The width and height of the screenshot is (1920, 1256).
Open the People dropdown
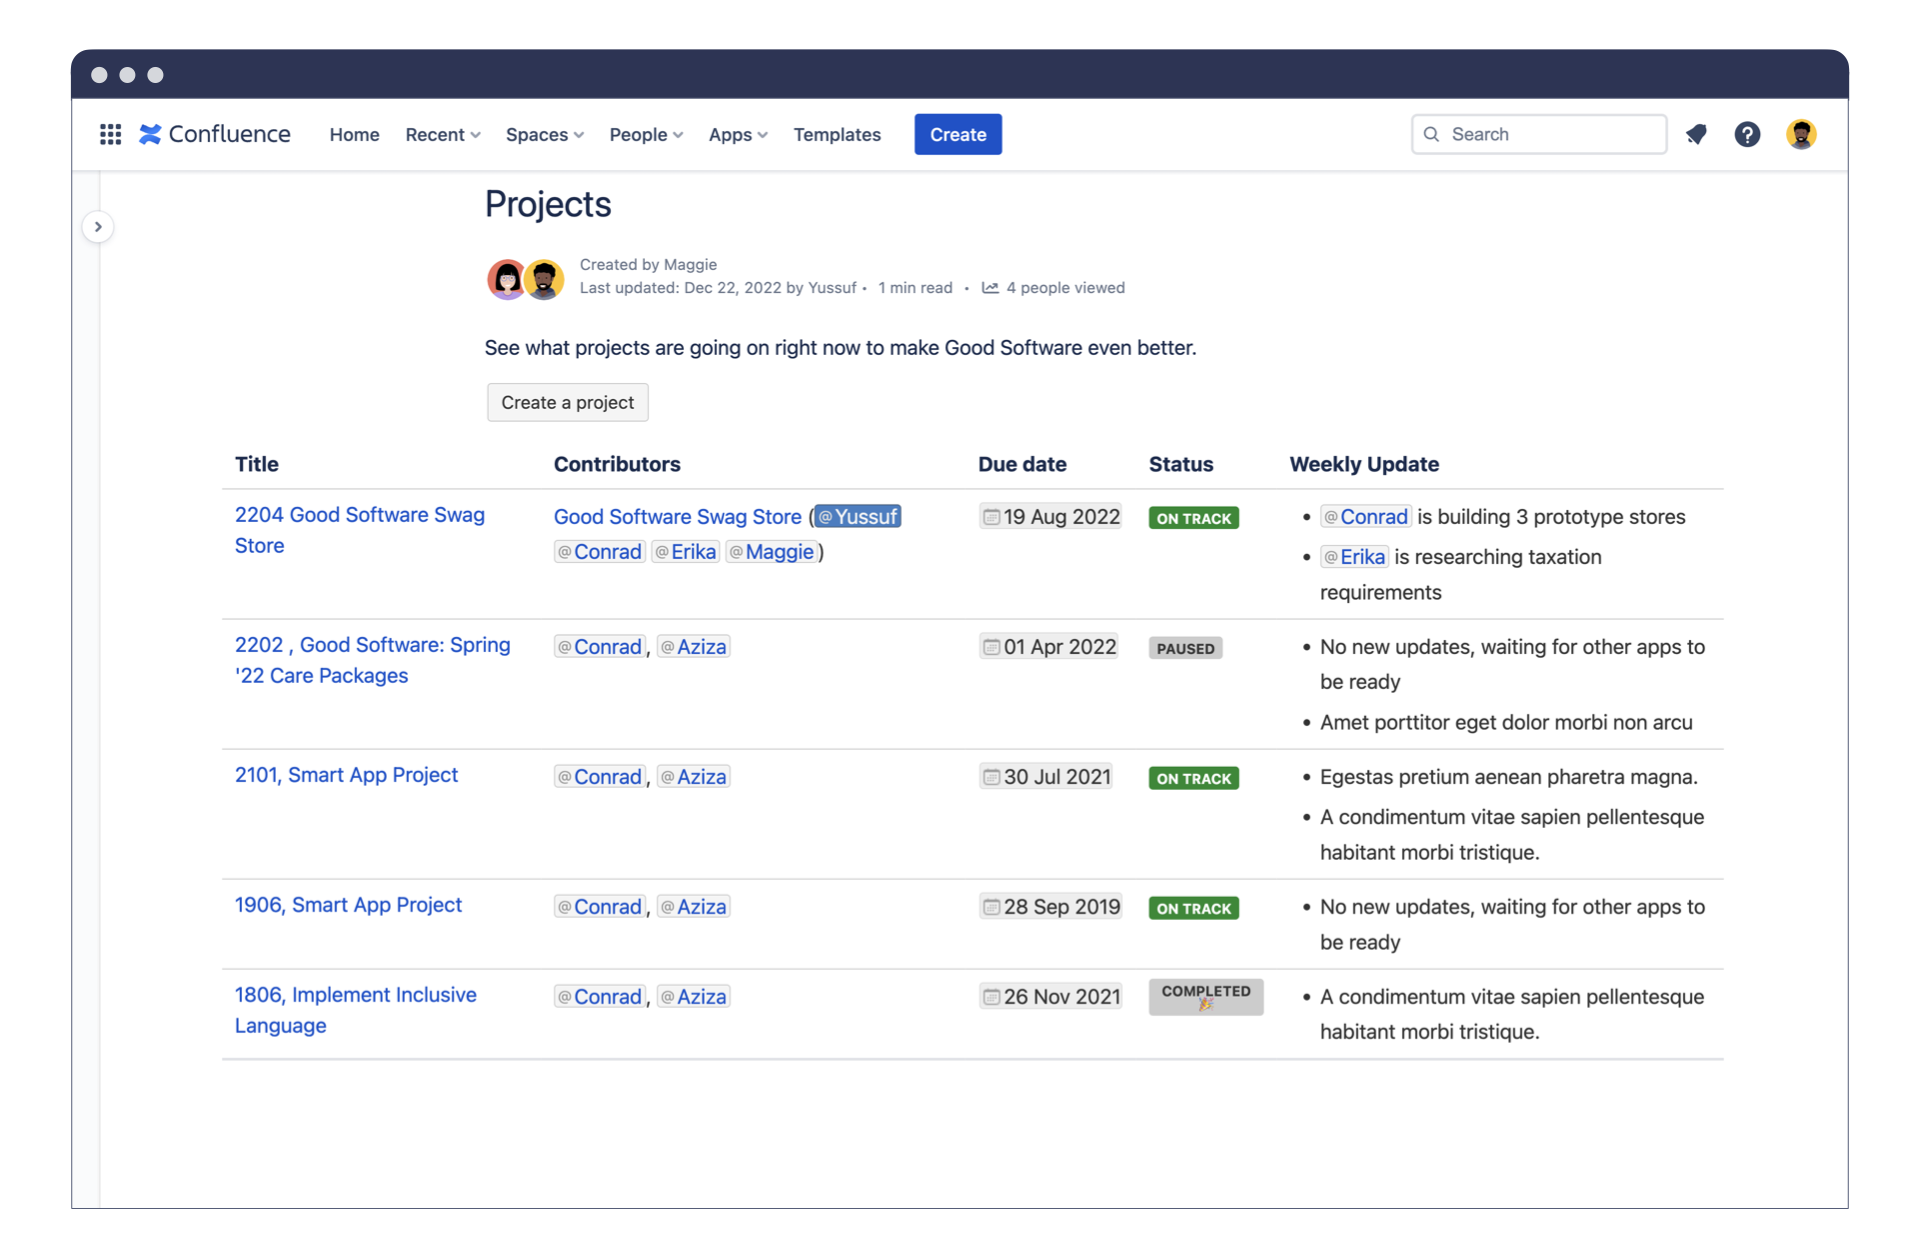pyautogui.click(x=646, y=134)
